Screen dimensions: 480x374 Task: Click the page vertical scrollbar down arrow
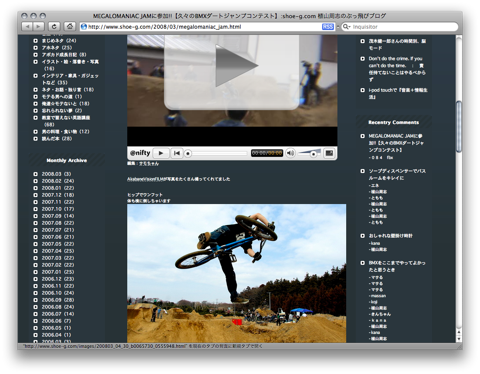[x=459, y=339]
